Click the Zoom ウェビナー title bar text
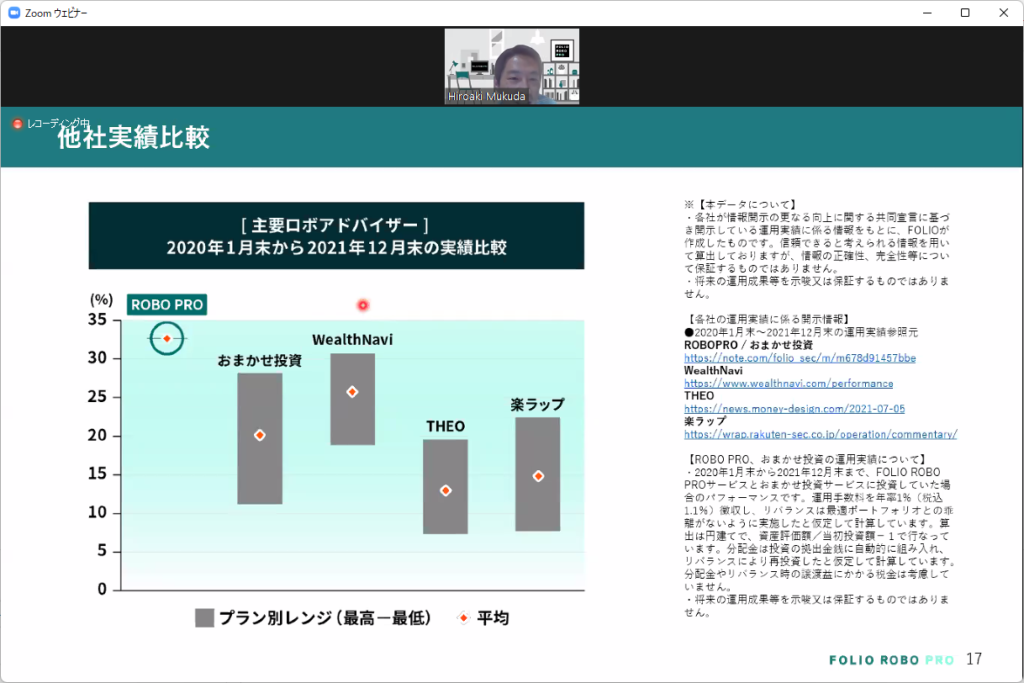 [58, 13]
